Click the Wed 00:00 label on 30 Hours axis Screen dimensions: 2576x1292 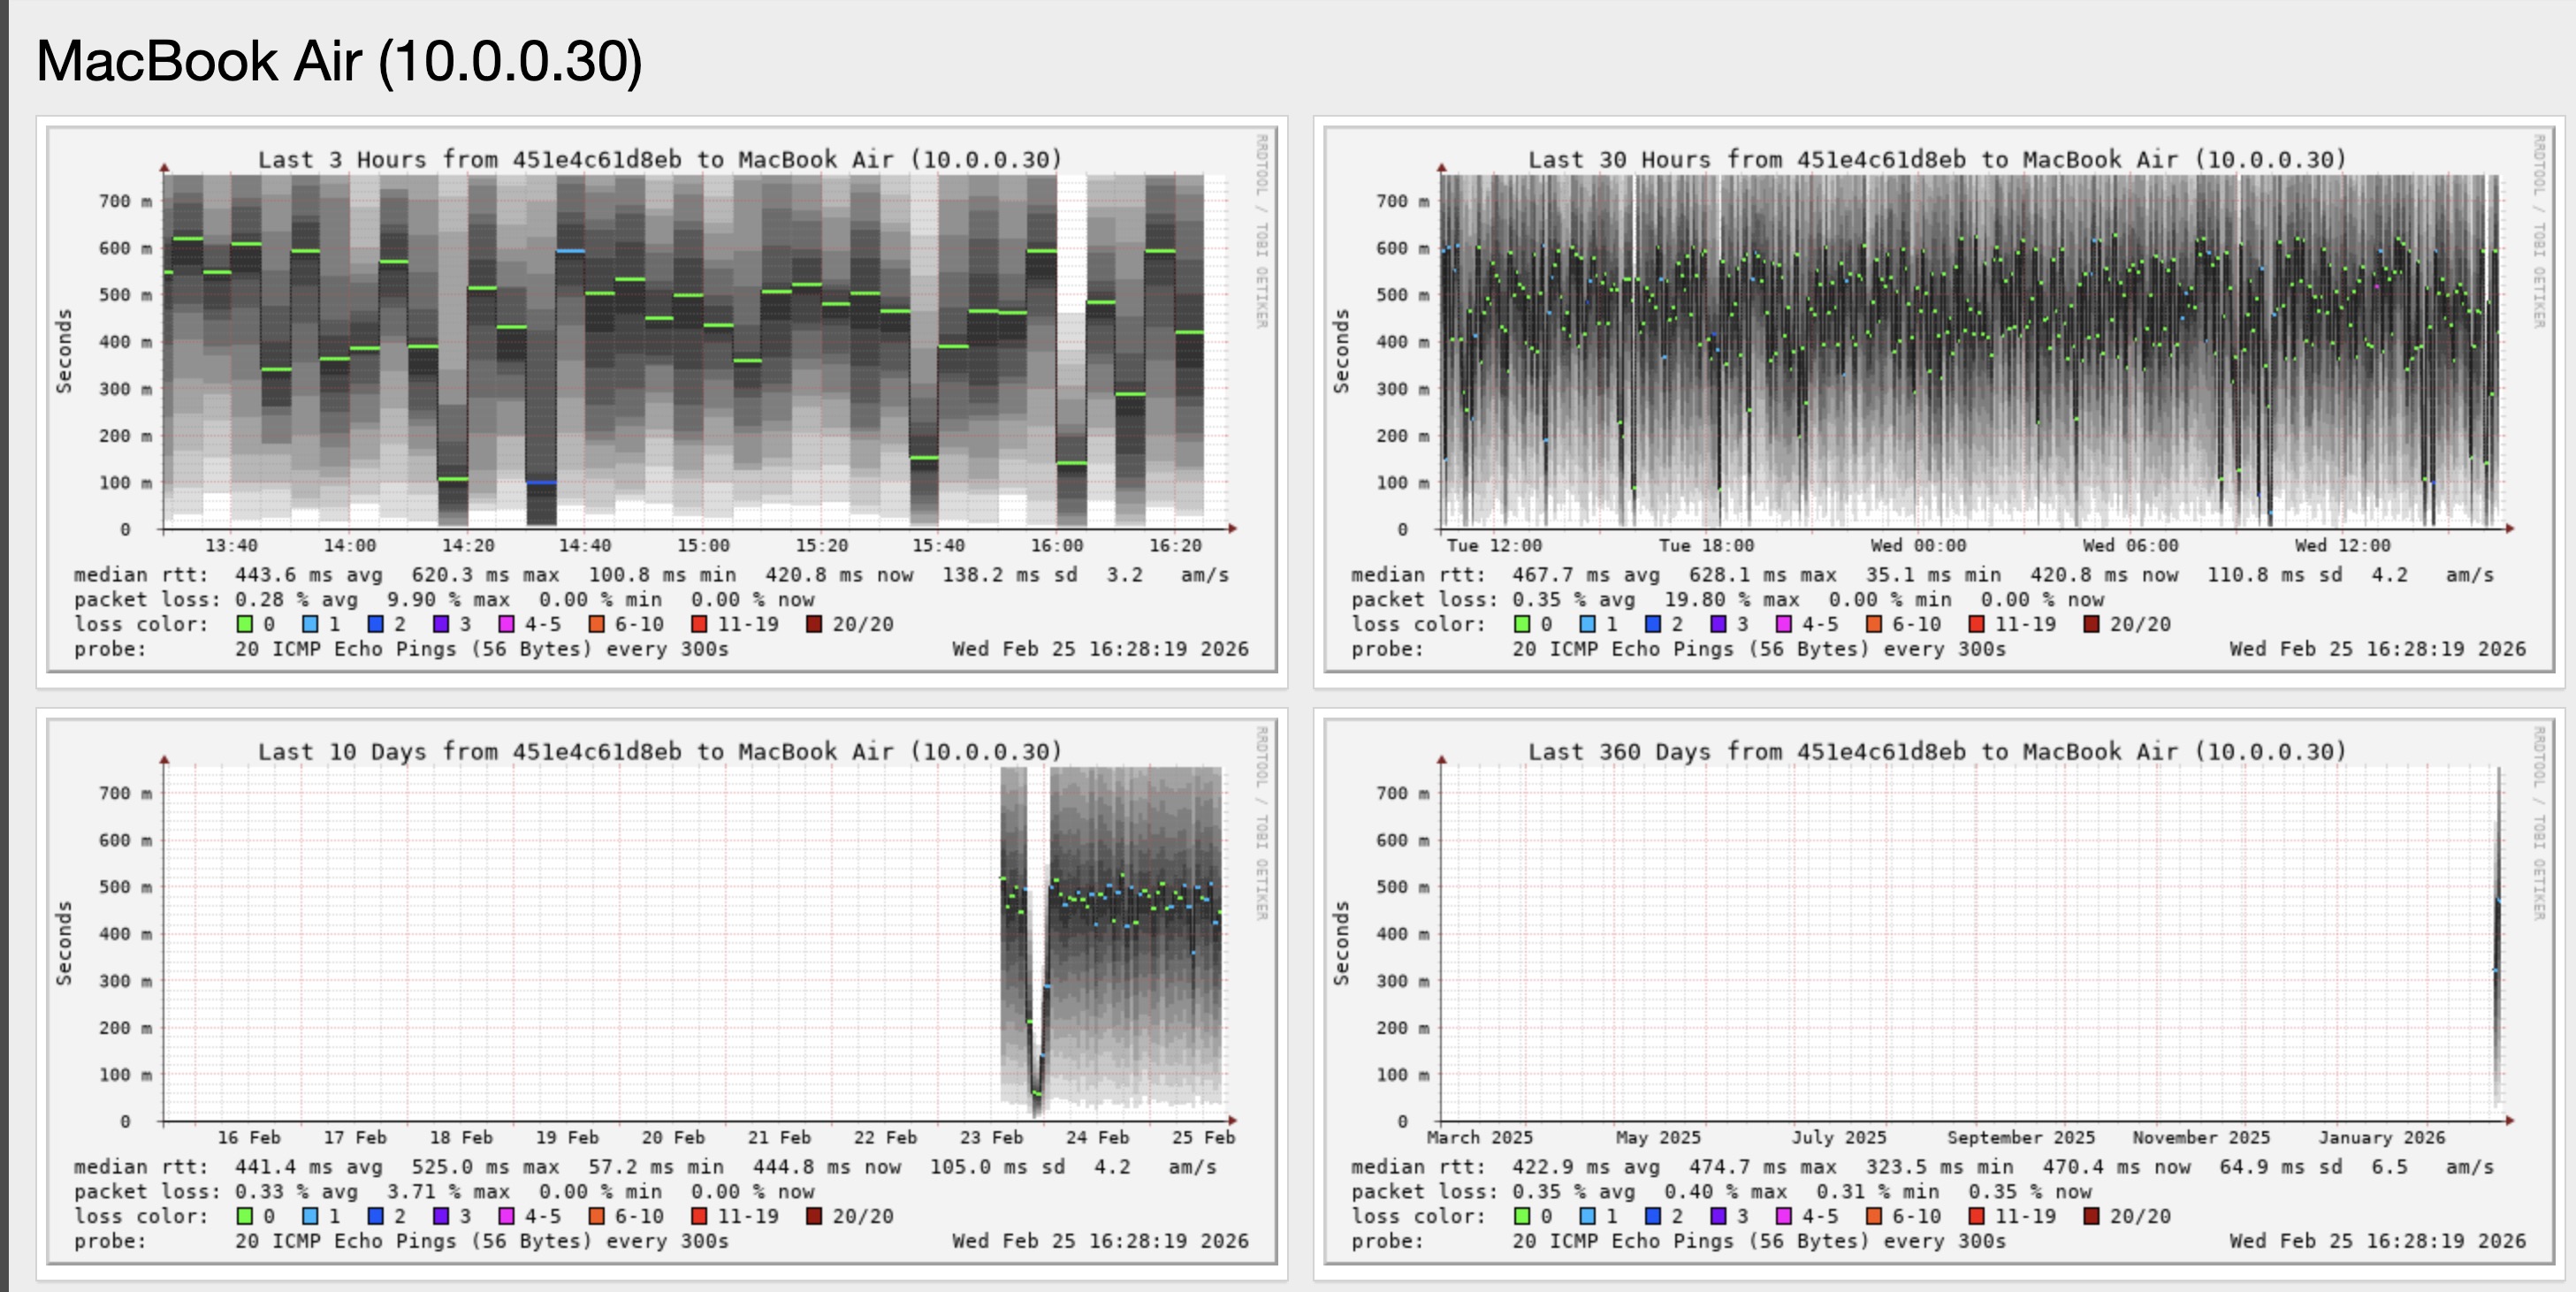tap(1917, 545)
